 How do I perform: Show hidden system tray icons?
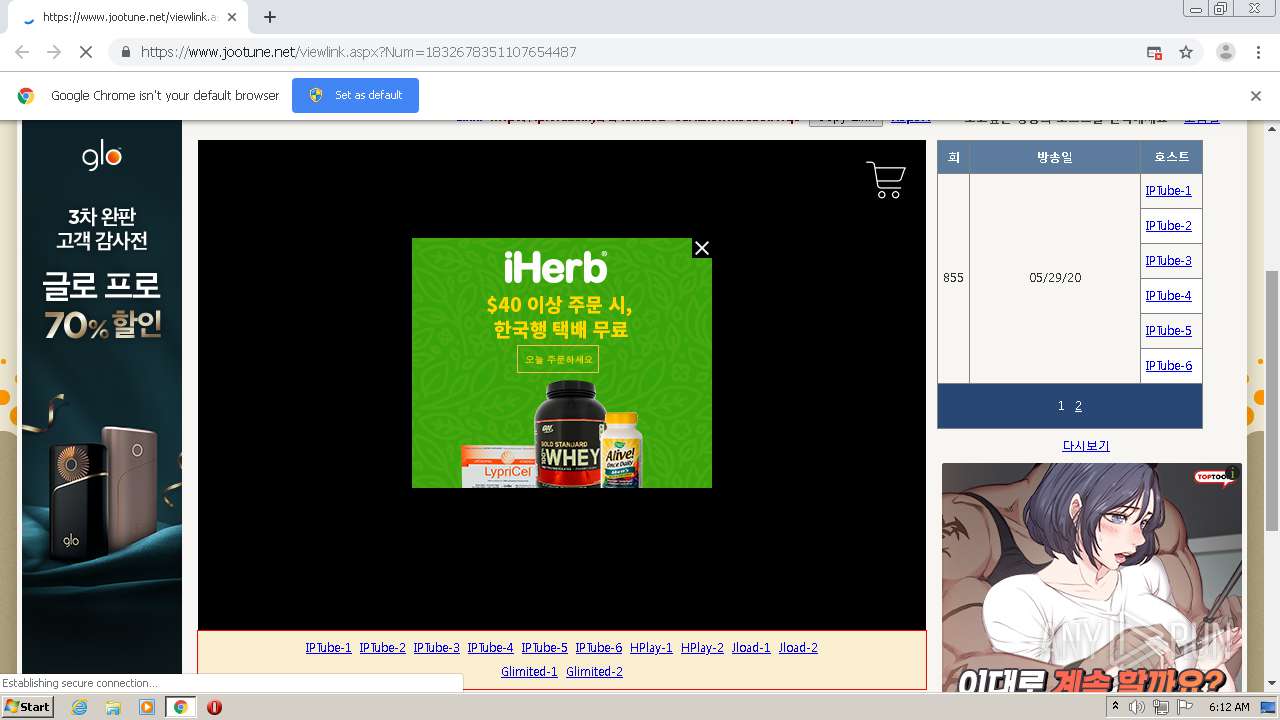pos(1115,707)
